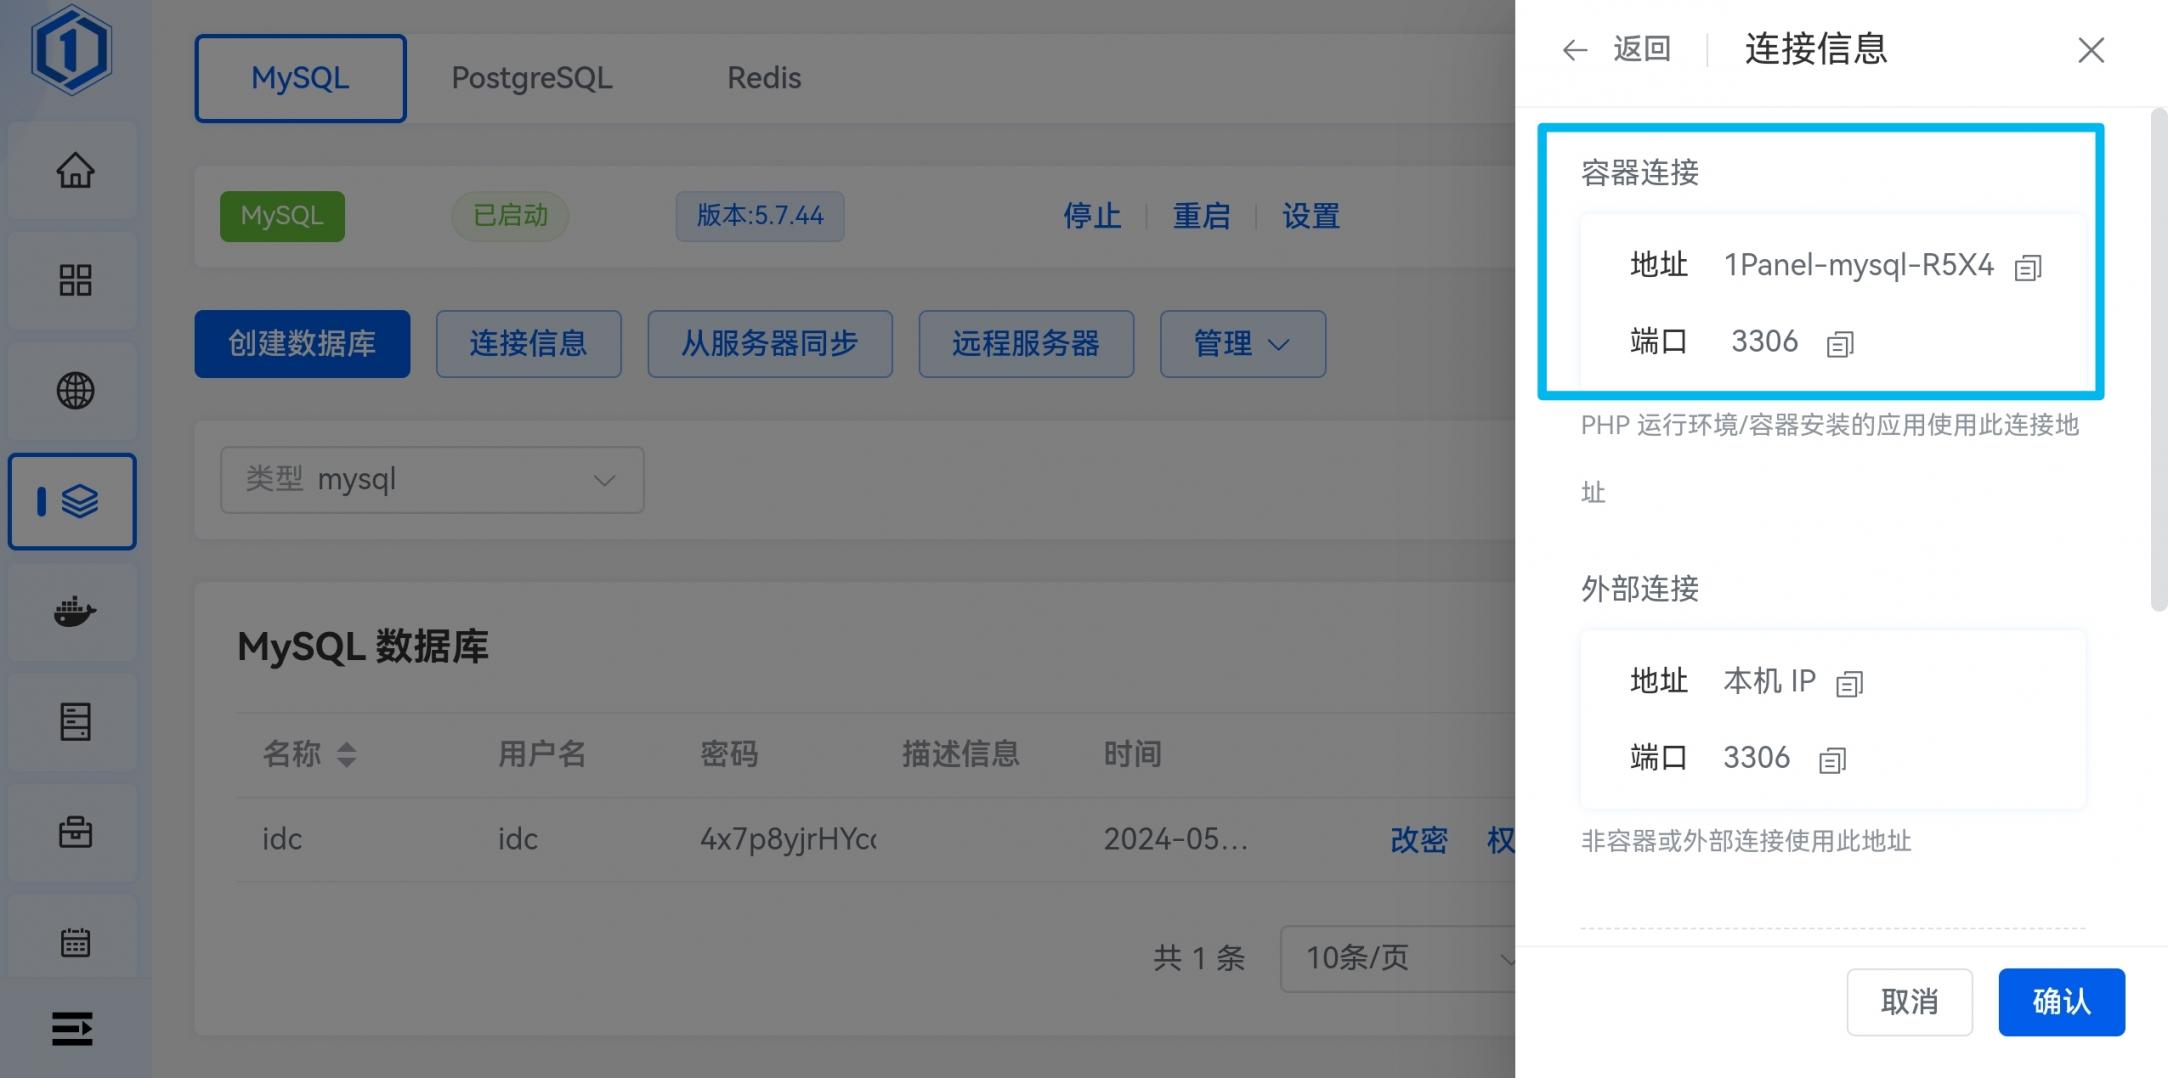Click the green MySQL tag
This screenshot has height=1078, width=2168.
[x=282, y=216]
